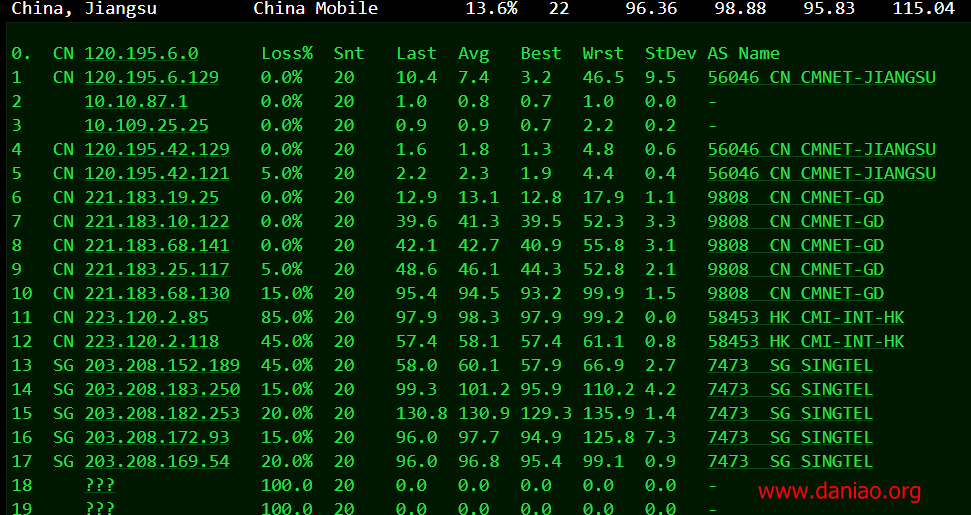
Task: Open IP link 120.195.42.129
Action: (157, 149)
